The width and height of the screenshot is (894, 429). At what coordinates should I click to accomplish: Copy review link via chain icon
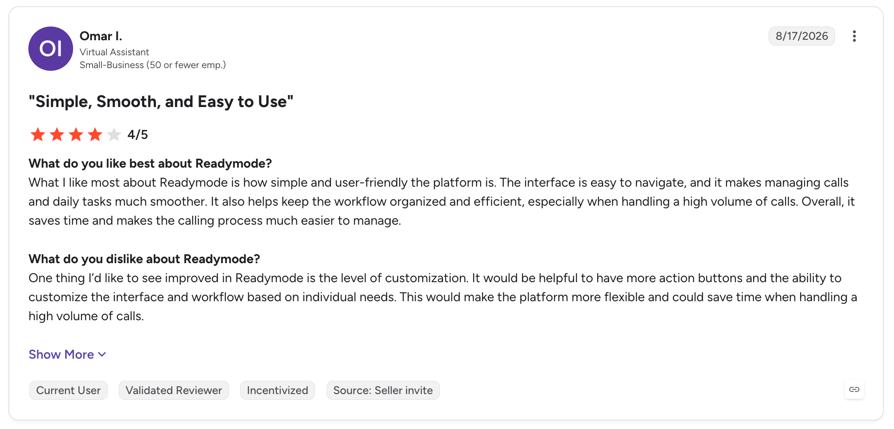point(854,390)
